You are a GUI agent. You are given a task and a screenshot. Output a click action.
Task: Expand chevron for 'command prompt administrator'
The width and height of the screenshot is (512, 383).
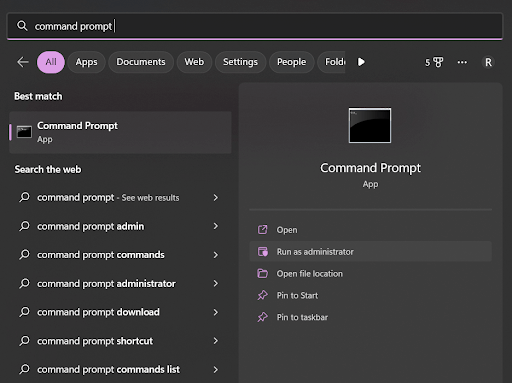[x=216, y=284]
